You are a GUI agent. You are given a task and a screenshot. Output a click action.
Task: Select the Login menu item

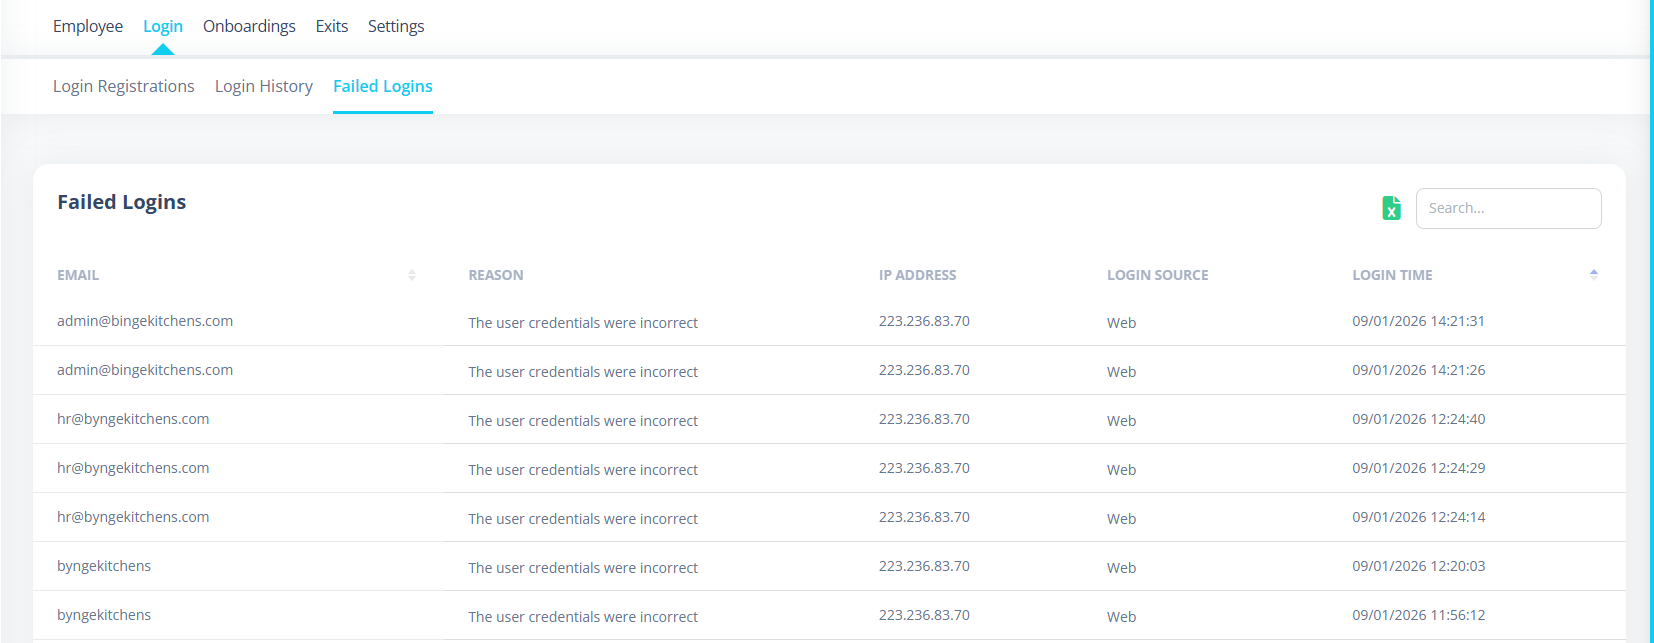(x=163, y=26)
